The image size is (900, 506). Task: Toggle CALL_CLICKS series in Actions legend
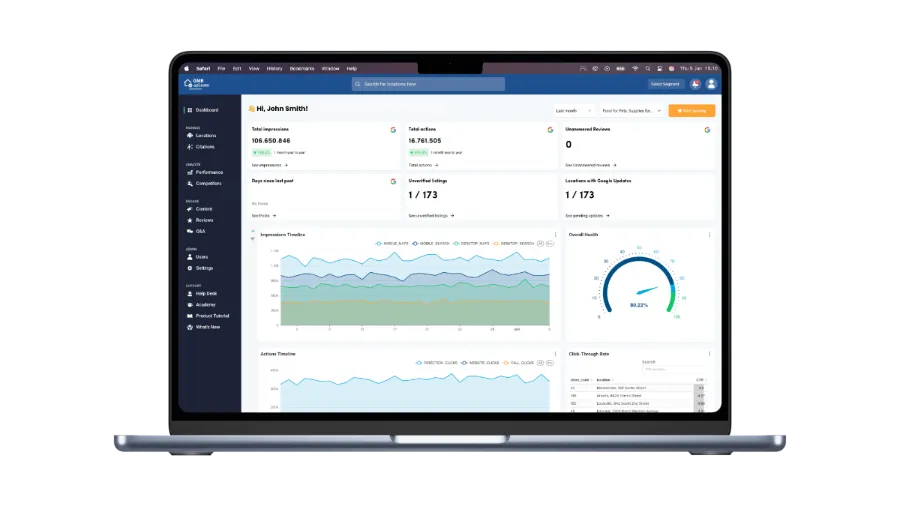[x=518, y=363]
